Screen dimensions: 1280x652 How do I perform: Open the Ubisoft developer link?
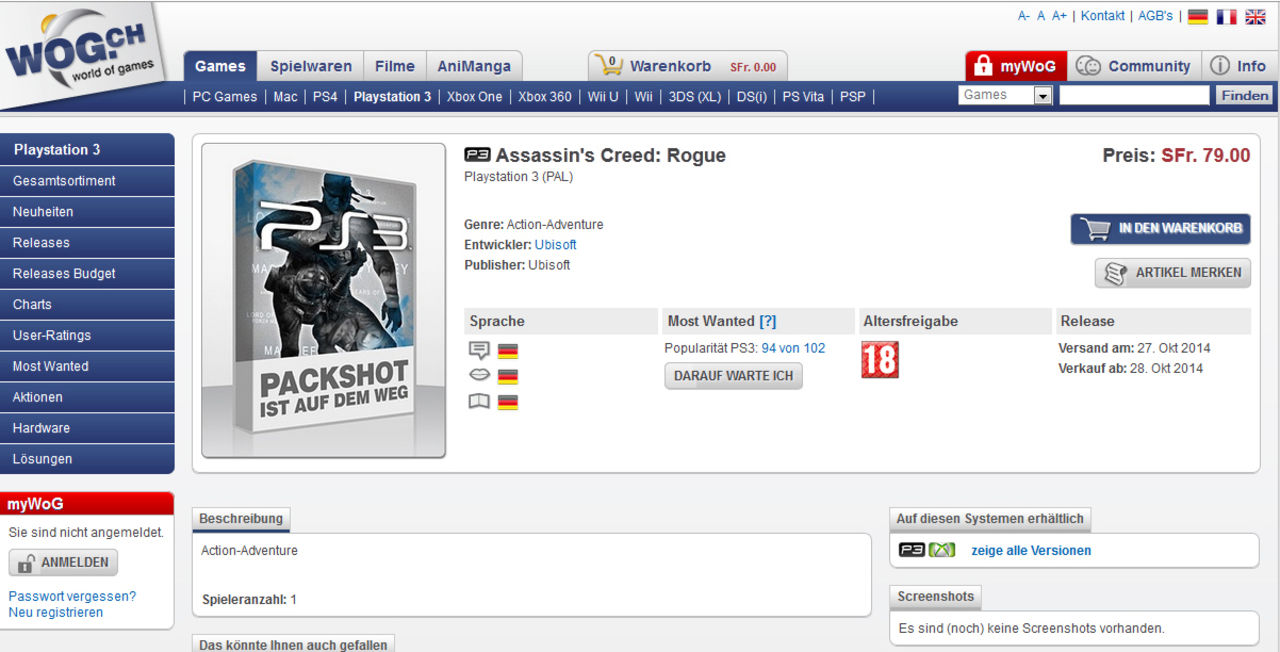tap(555, 244)
